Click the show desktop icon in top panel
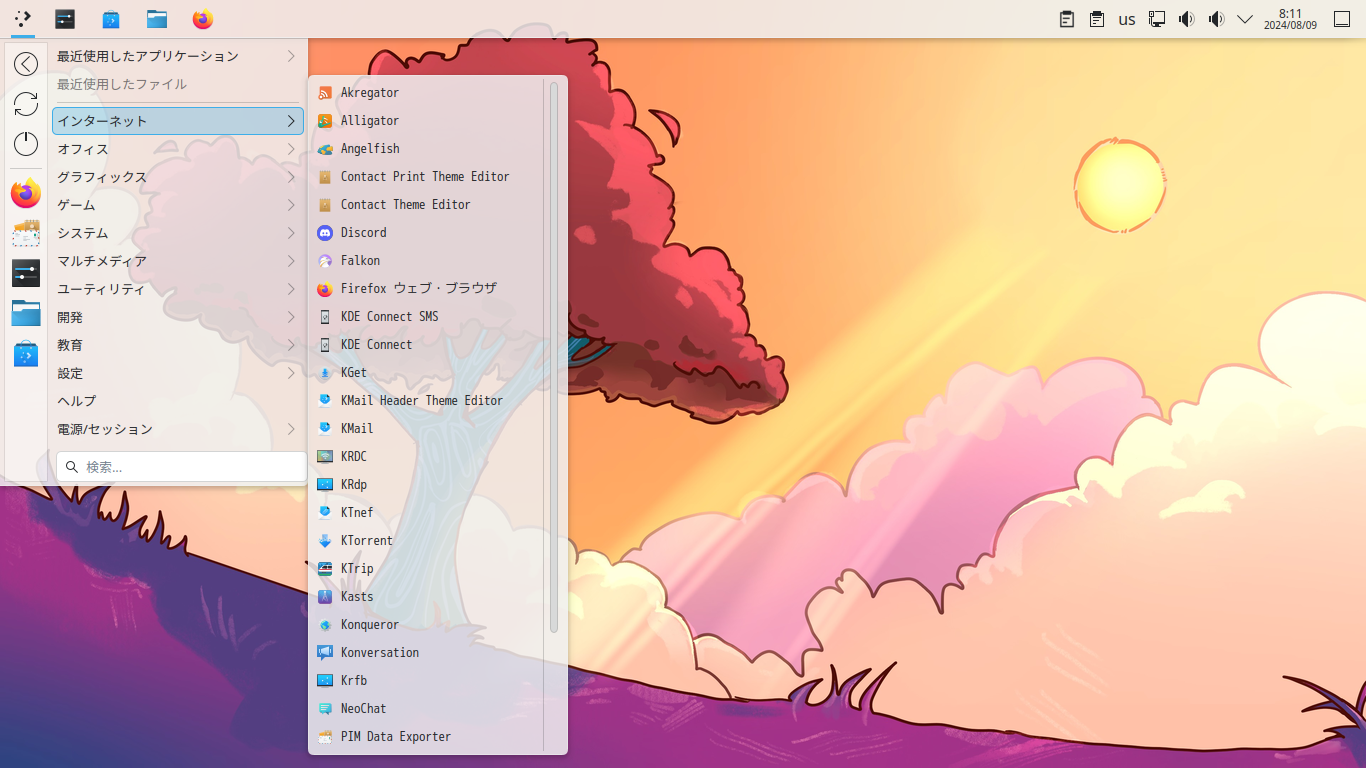Viewport: 1366px width, 768px height. pos(1342,19)
